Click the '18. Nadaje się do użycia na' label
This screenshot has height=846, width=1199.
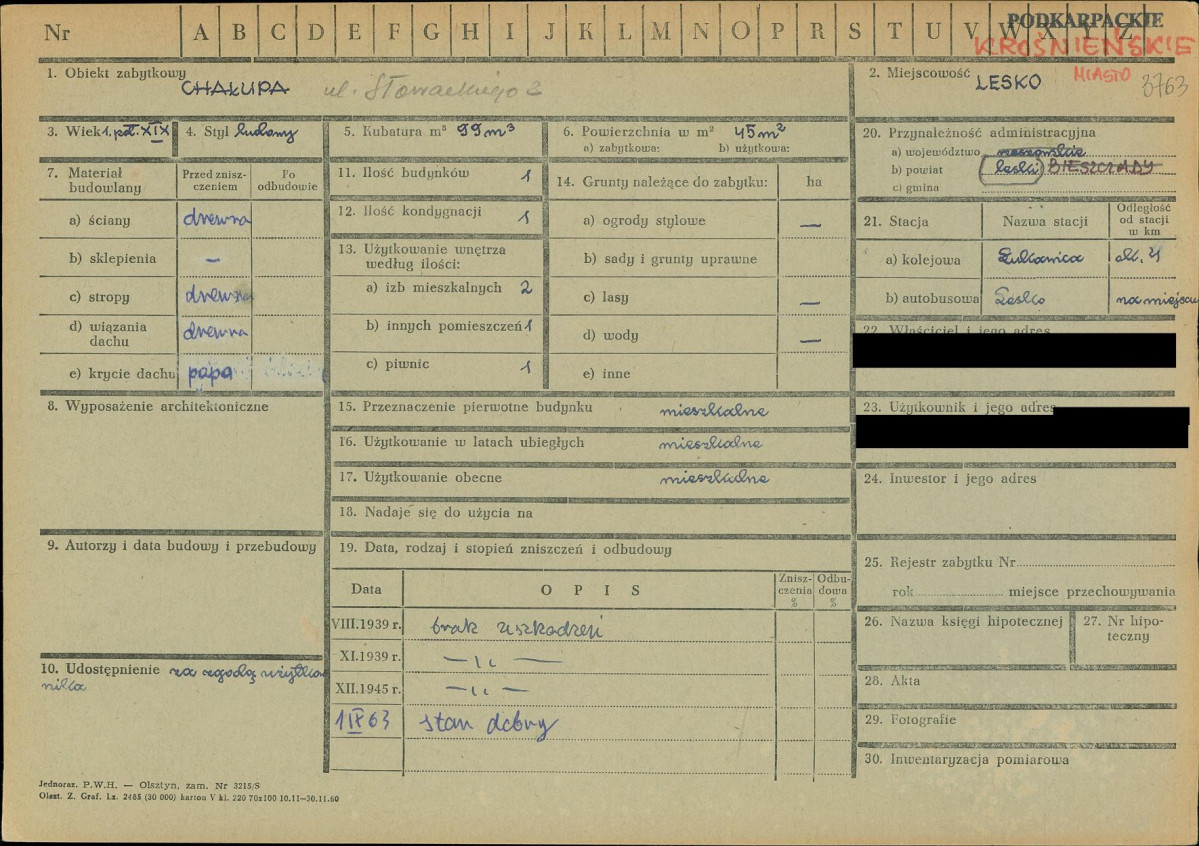click(x=435, y=512)
